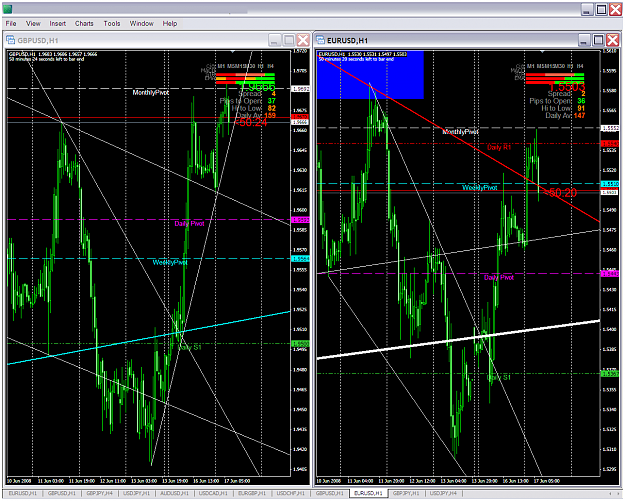Click the chart shift triangle atop GBPUSD chart
This screenshot has width=625, height=501.
233,52
